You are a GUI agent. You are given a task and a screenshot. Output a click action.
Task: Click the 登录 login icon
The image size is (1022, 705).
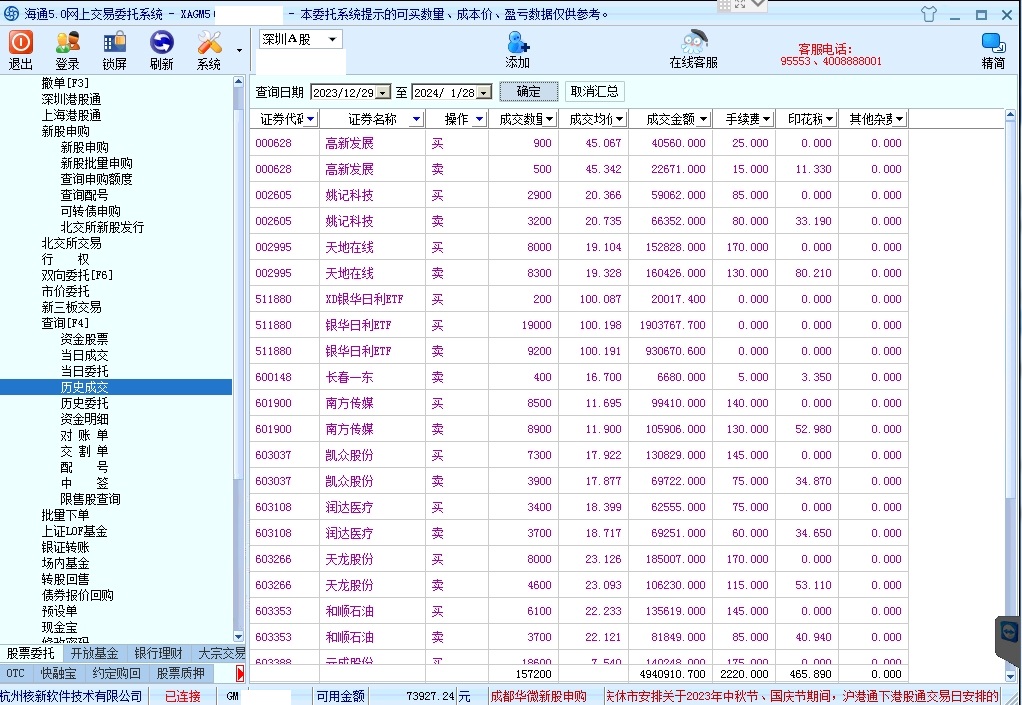[x=67, y=43]
